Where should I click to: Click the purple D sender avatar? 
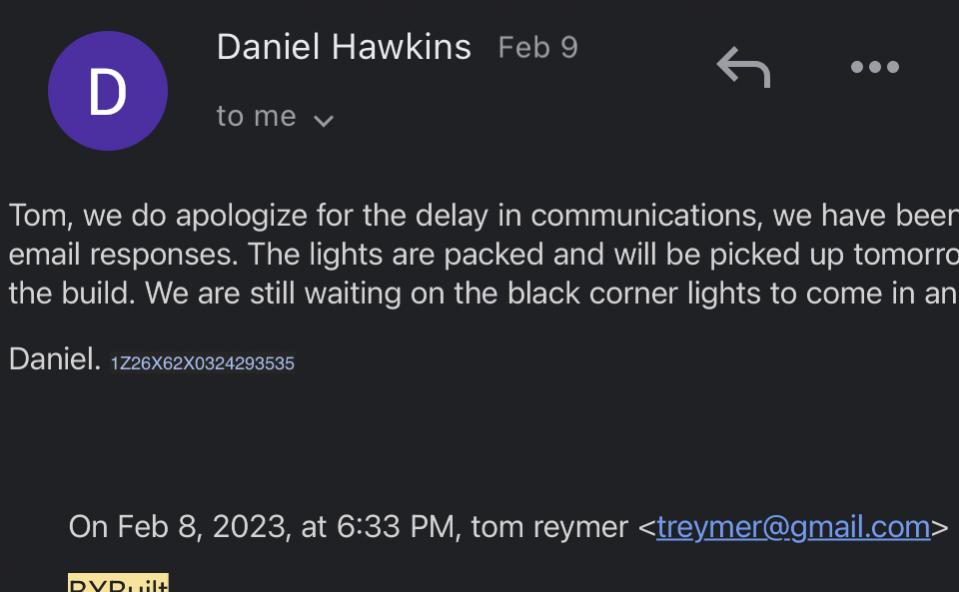click(x=108, y=91)
